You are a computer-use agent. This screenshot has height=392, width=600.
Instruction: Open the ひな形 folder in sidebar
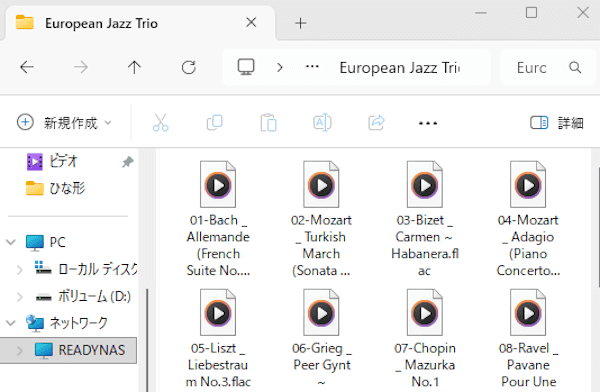coord(55,188)
